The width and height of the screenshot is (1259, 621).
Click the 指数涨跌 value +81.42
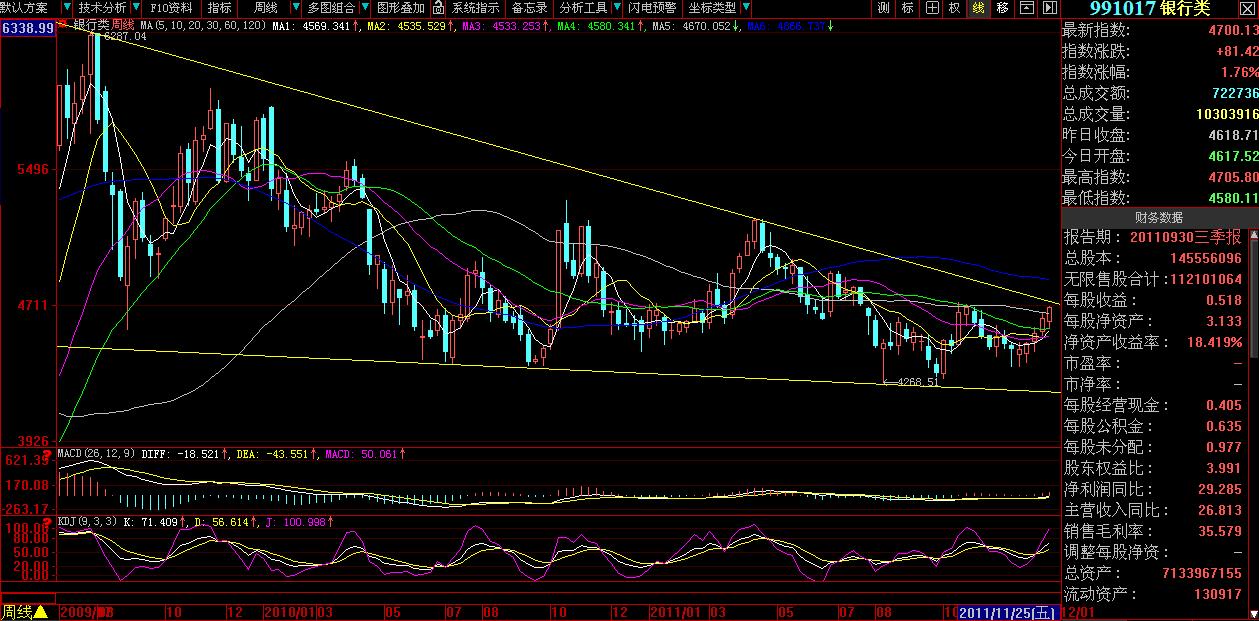pos(1235,52)
